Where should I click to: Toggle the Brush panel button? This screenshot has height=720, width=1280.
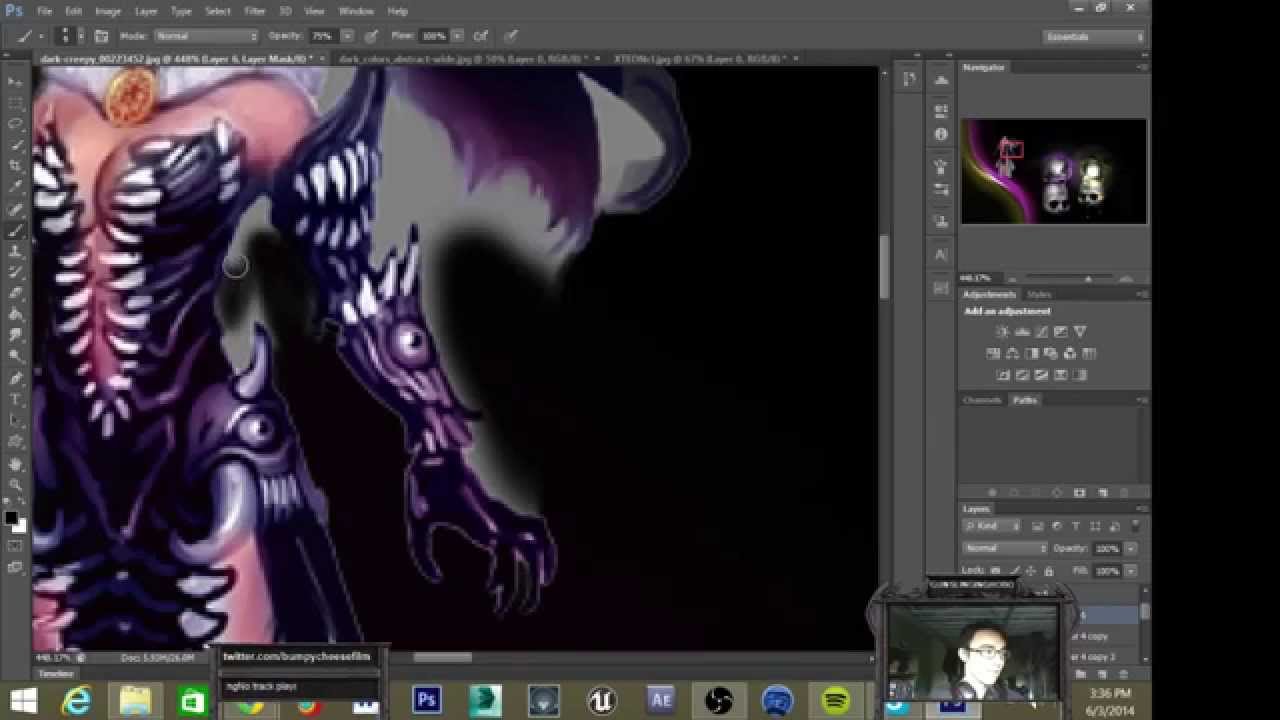click(x=101, y=36)
